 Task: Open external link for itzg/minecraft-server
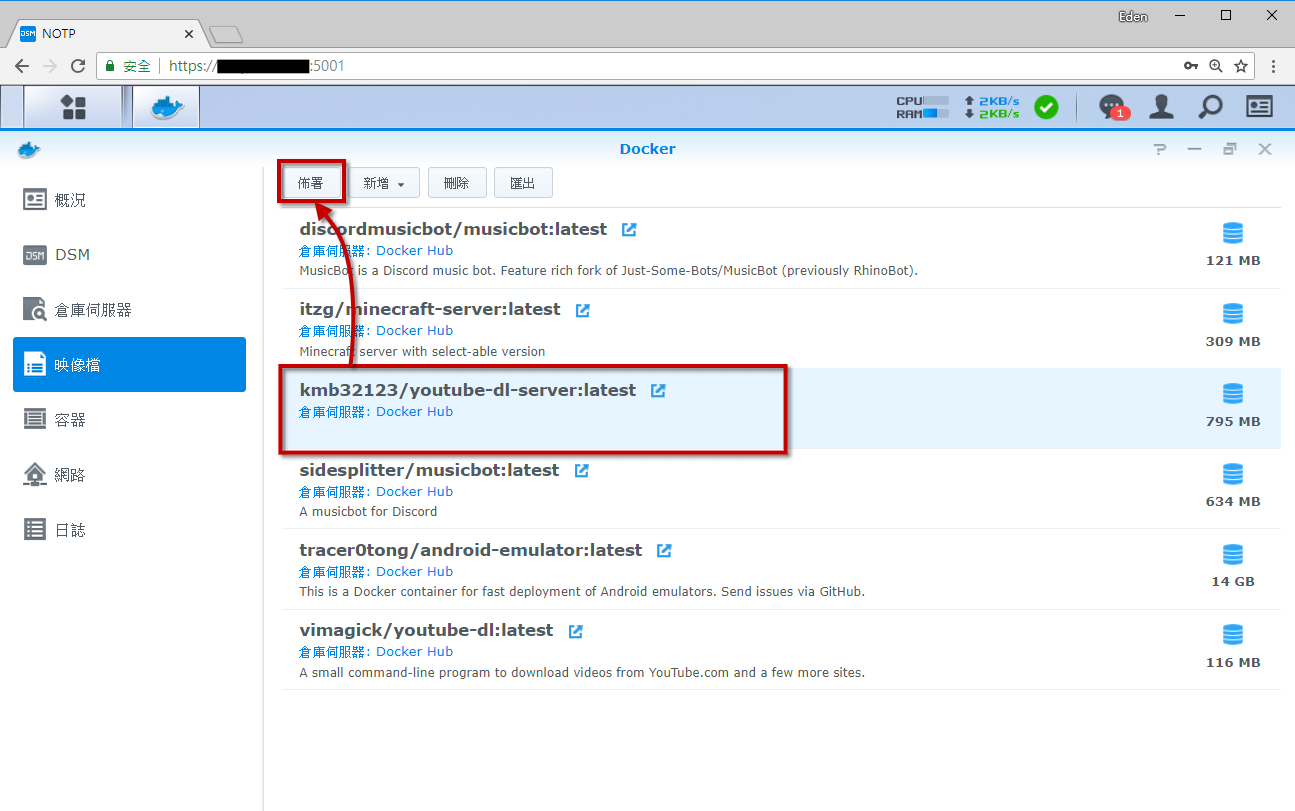583,310
